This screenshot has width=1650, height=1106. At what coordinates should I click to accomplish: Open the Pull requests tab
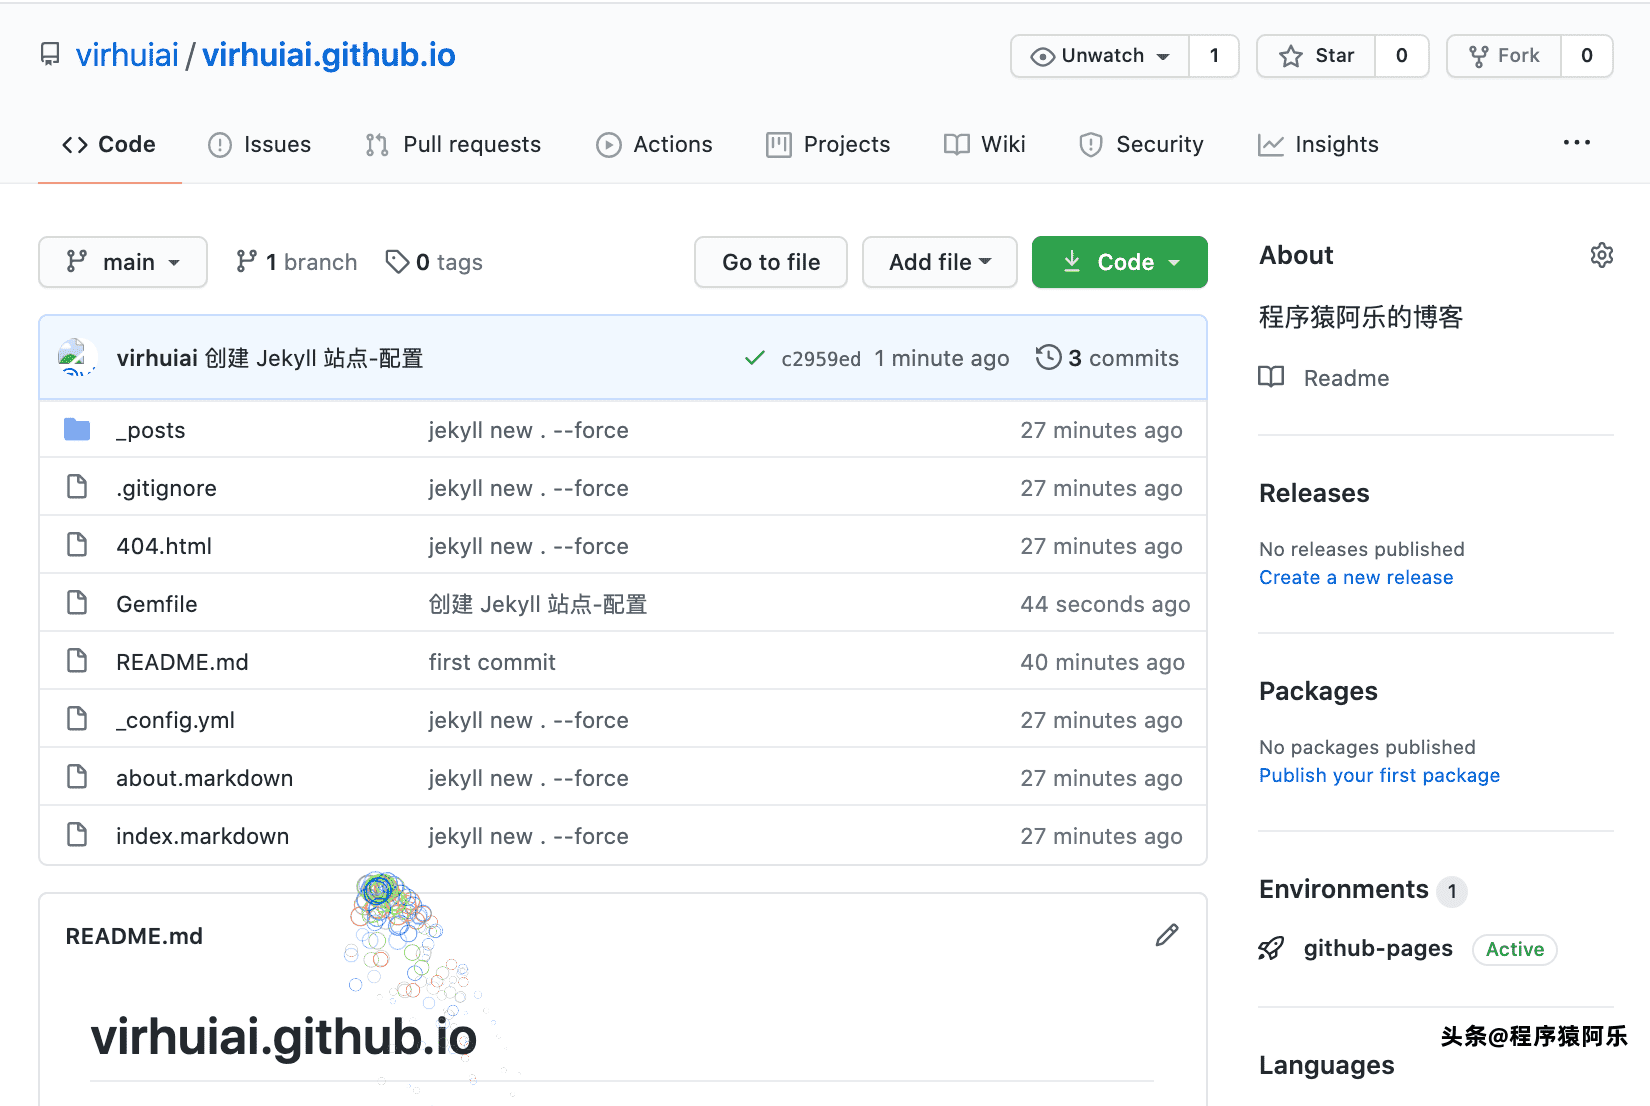point(453,144)
